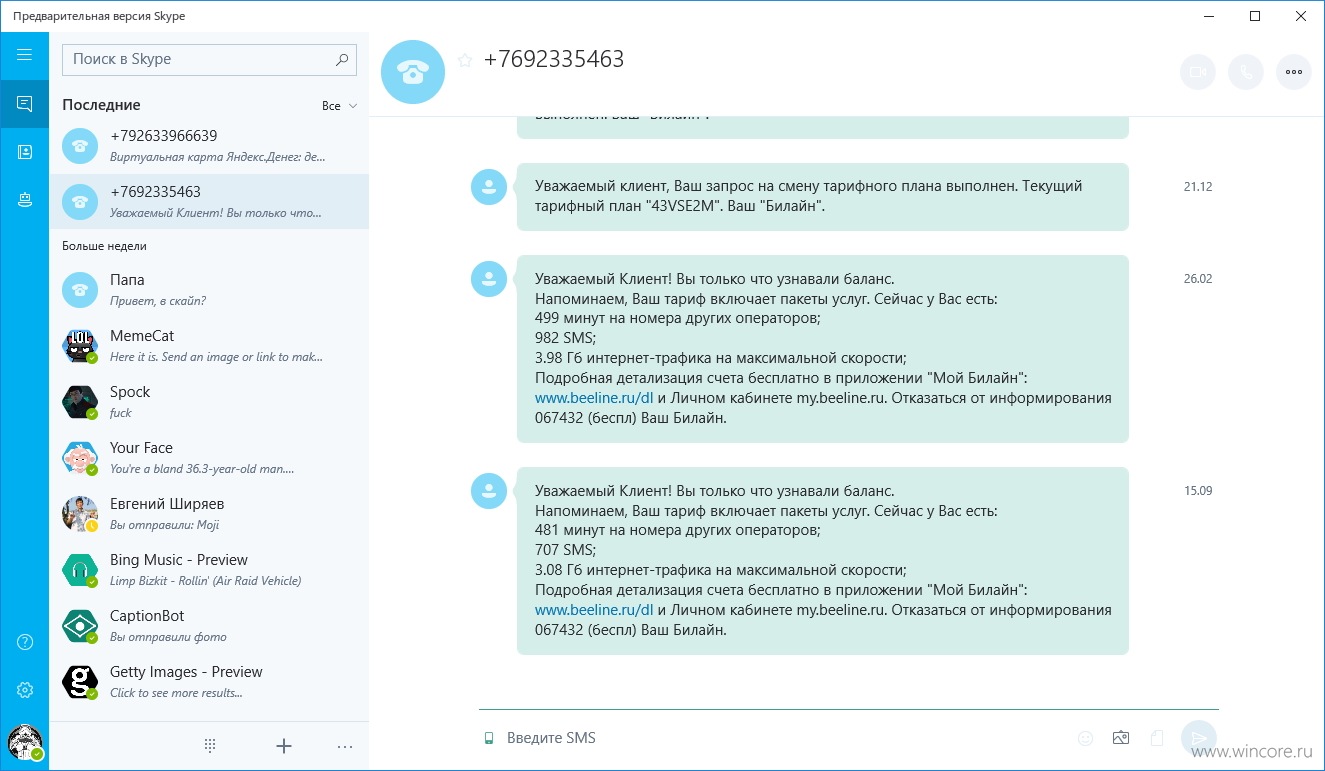Start a voice call with +7692335463
Viewport: 1325px width, 771px height.
click(x=1246, y=72)
